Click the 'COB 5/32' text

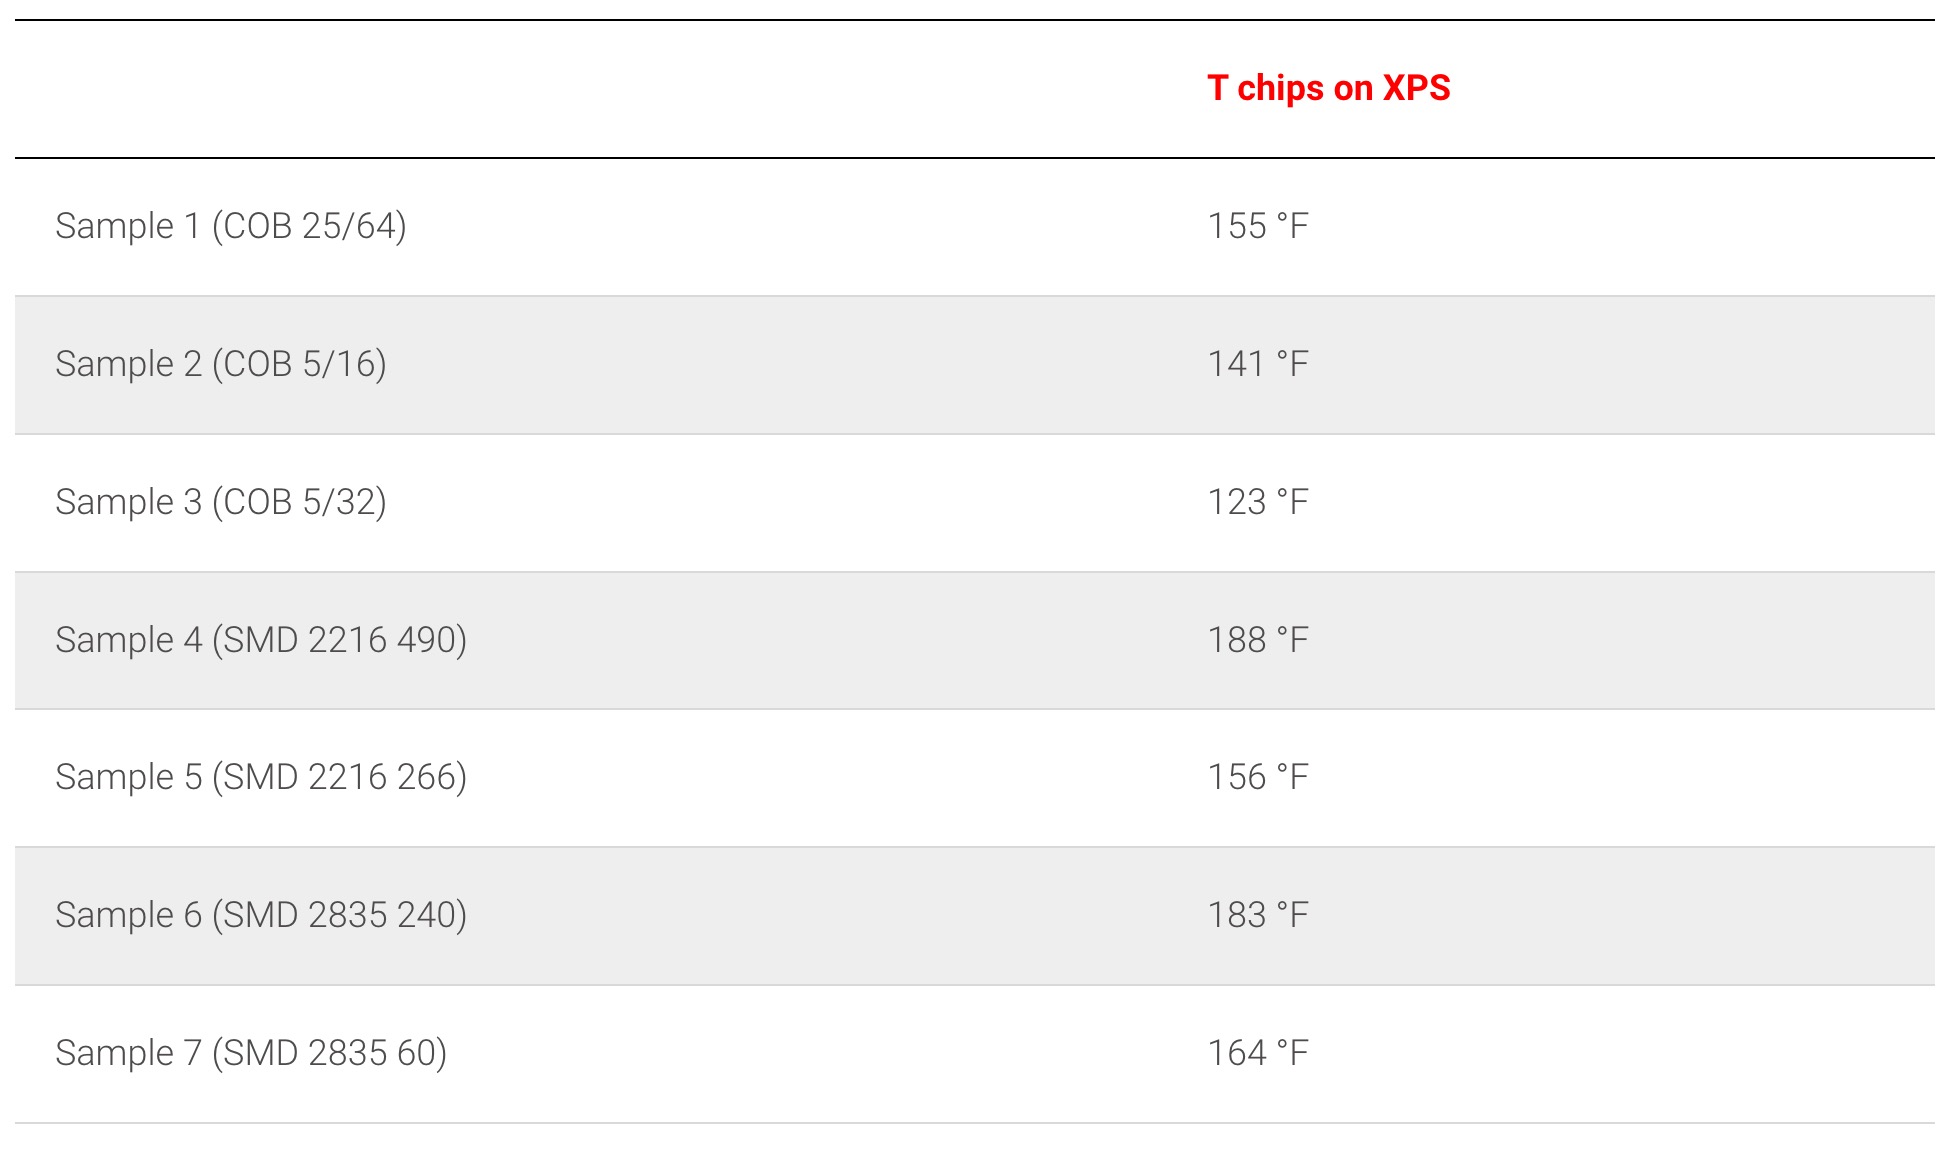click(x=299, y=502)
